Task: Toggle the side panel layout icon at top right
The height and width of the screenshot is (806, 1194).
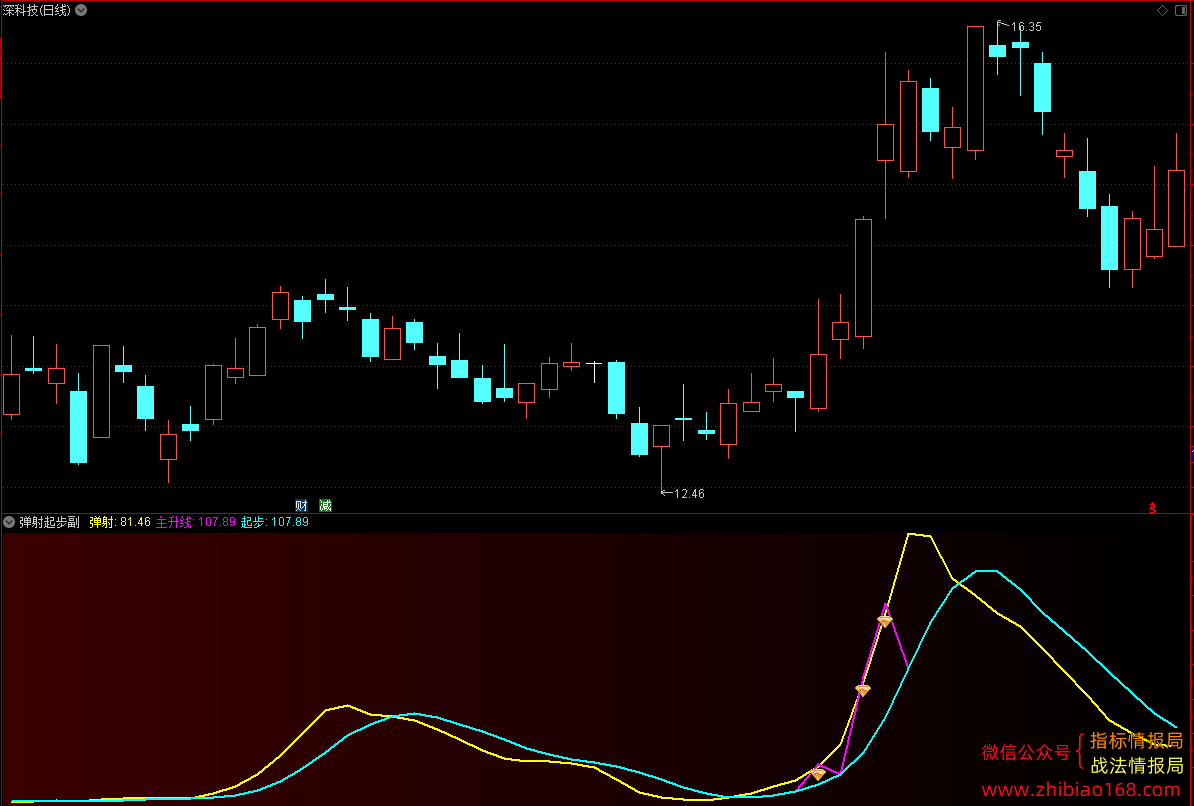Action: [1181, 11]
